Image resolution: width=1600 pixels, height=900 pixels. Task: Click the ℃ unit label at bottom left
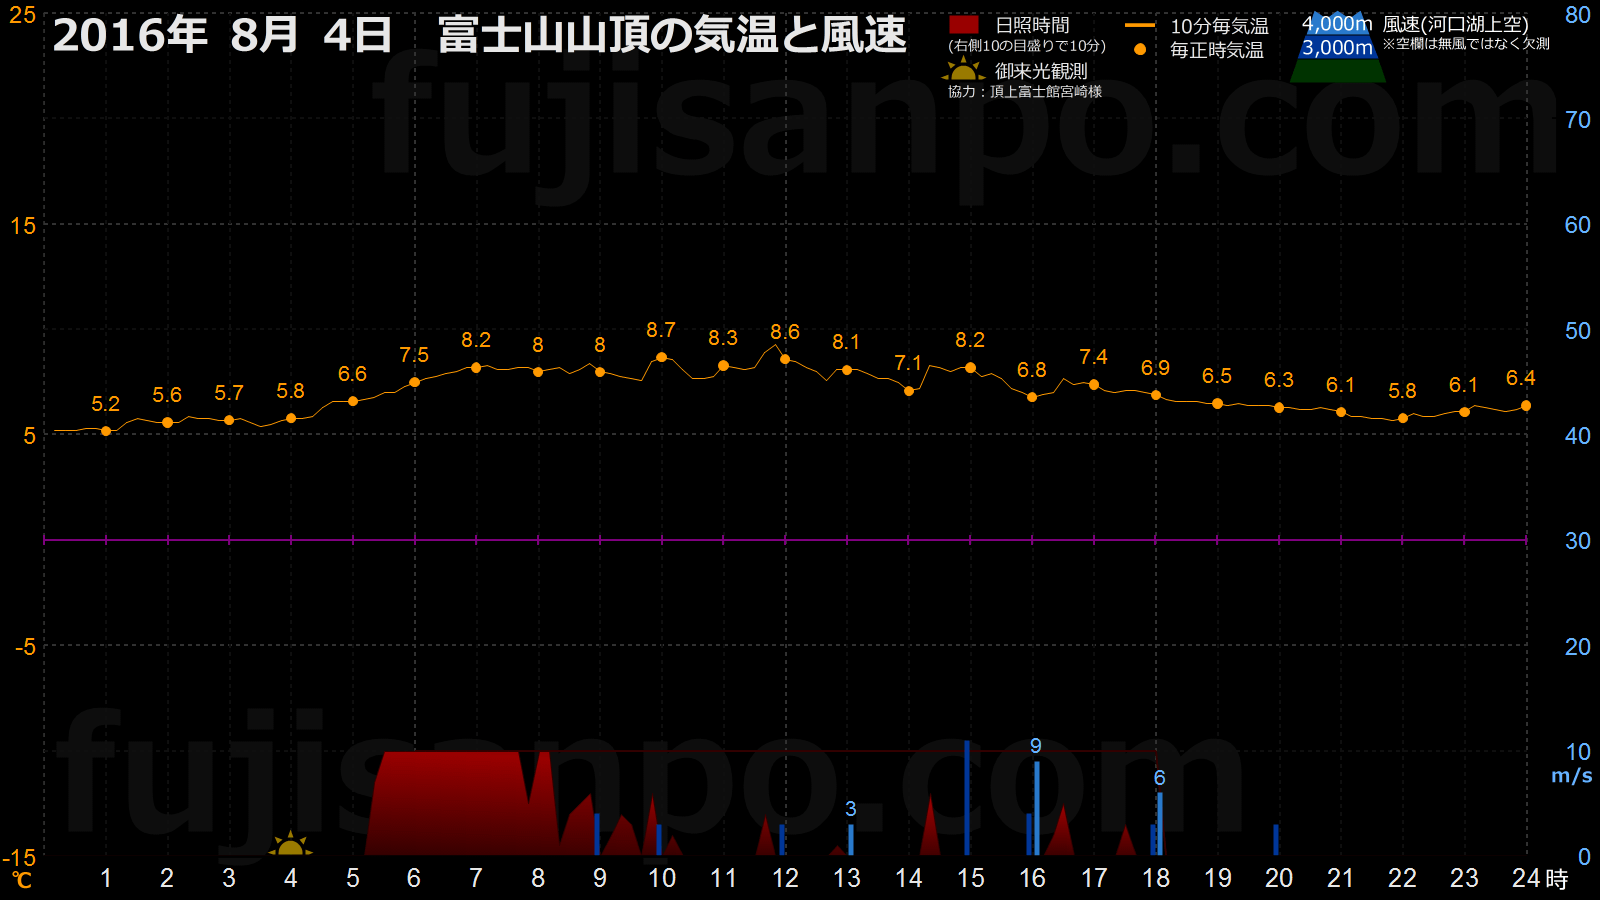point(22,880)
